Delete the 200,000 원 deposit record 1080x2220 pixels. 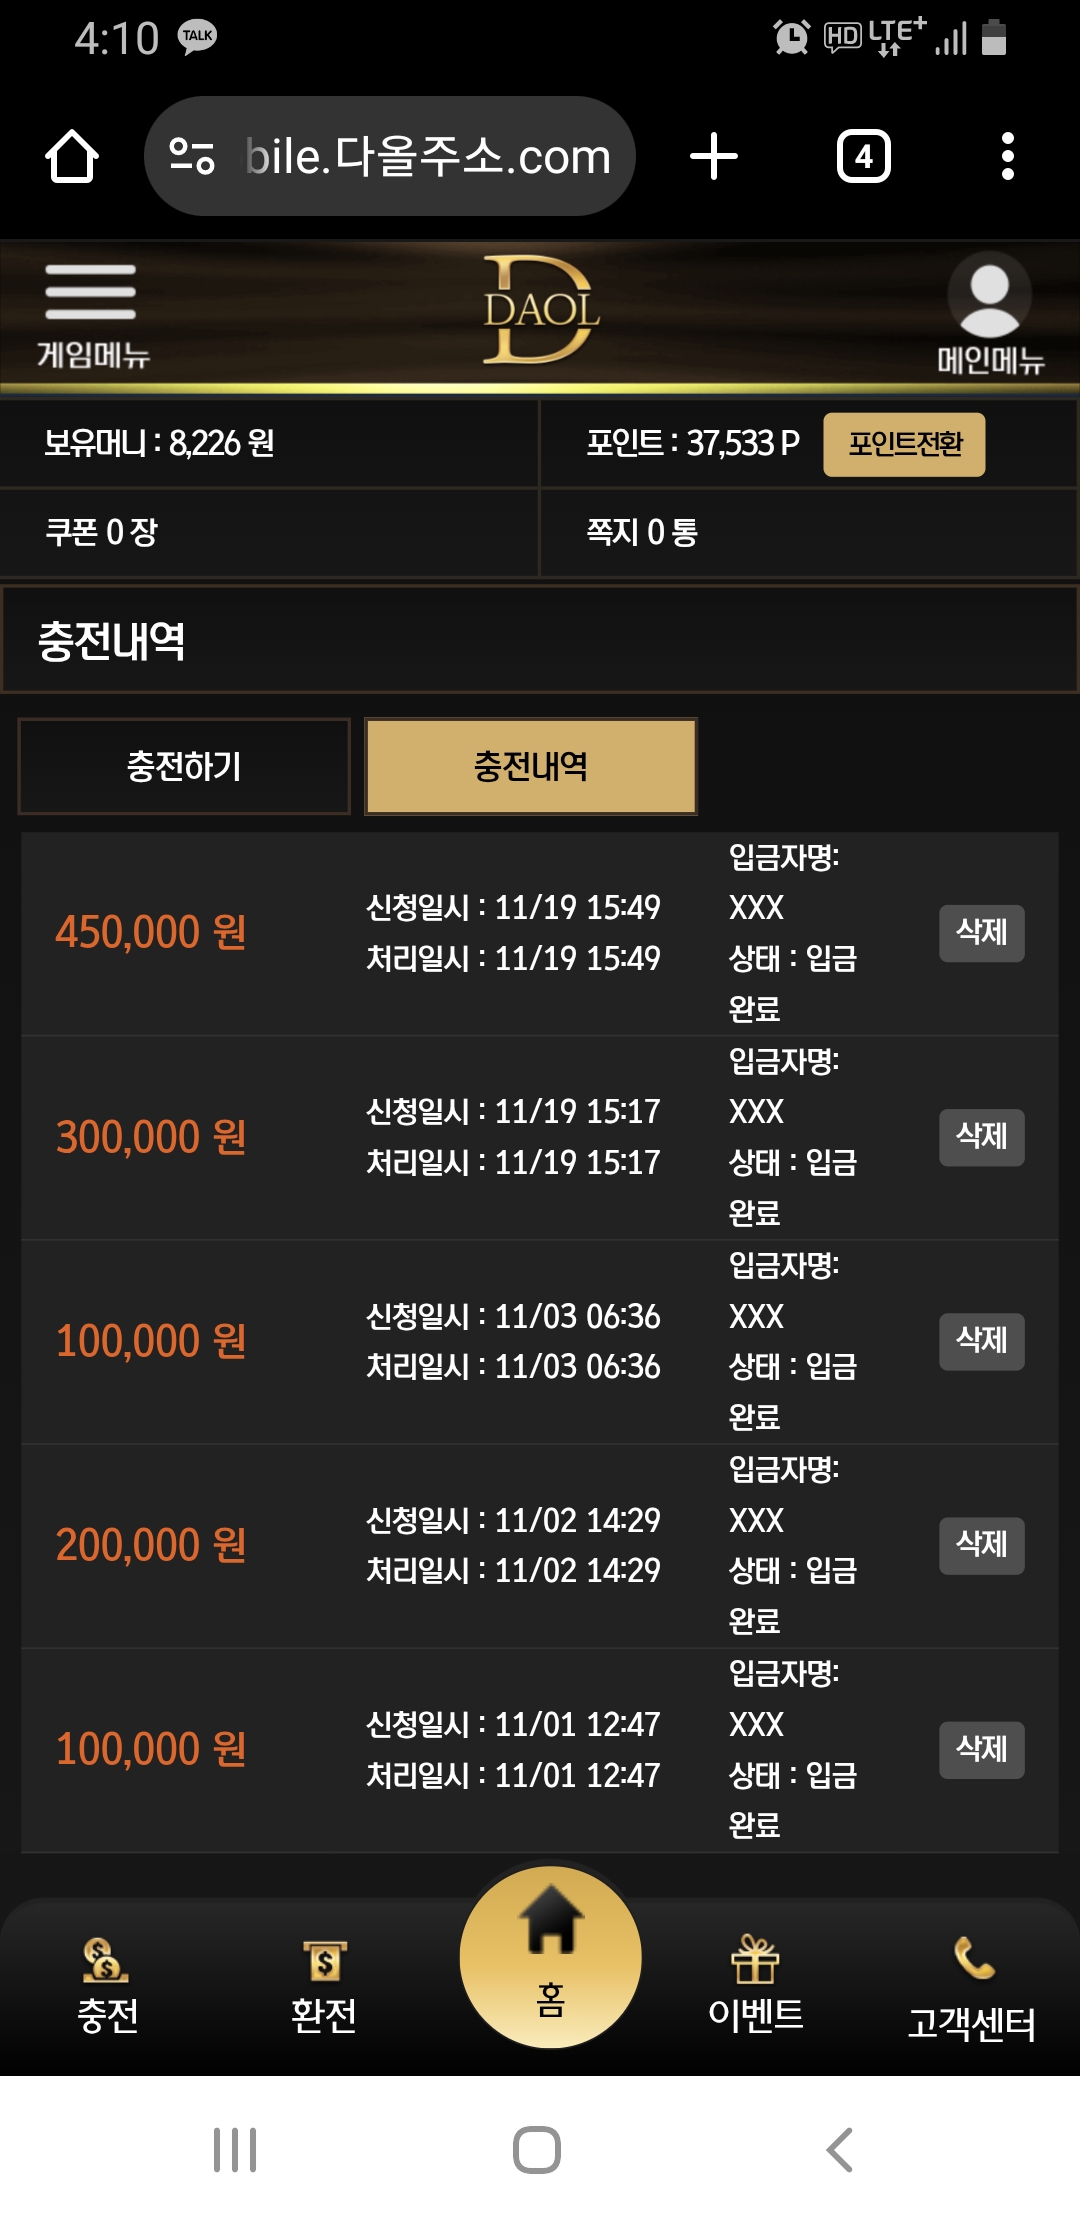click(981, 1545)
